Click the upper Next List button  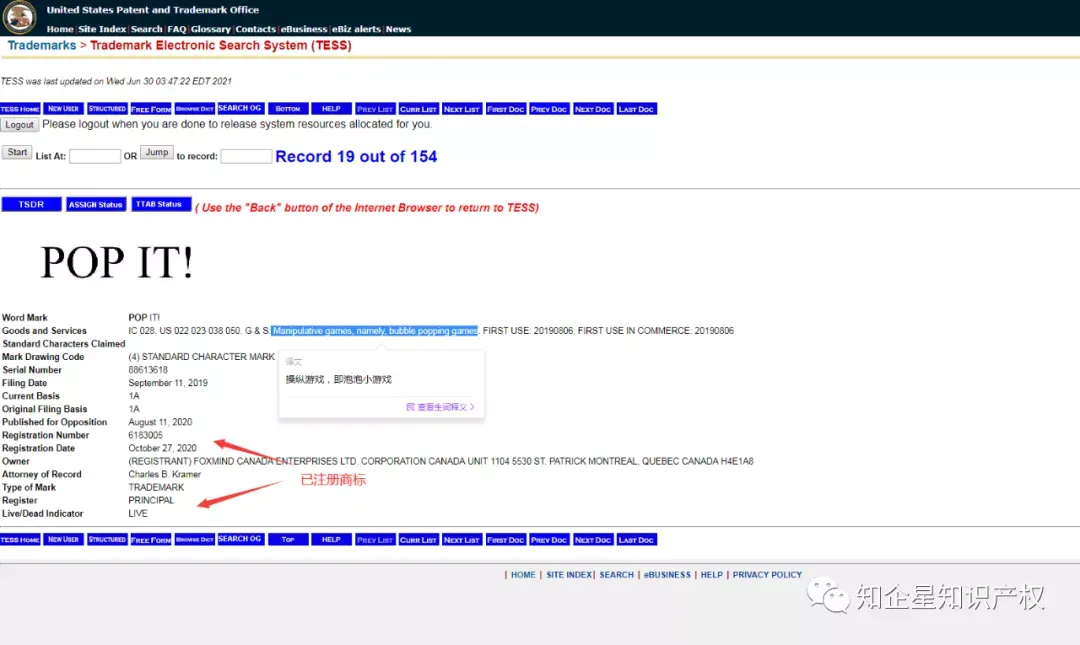(x=461, y=109)
